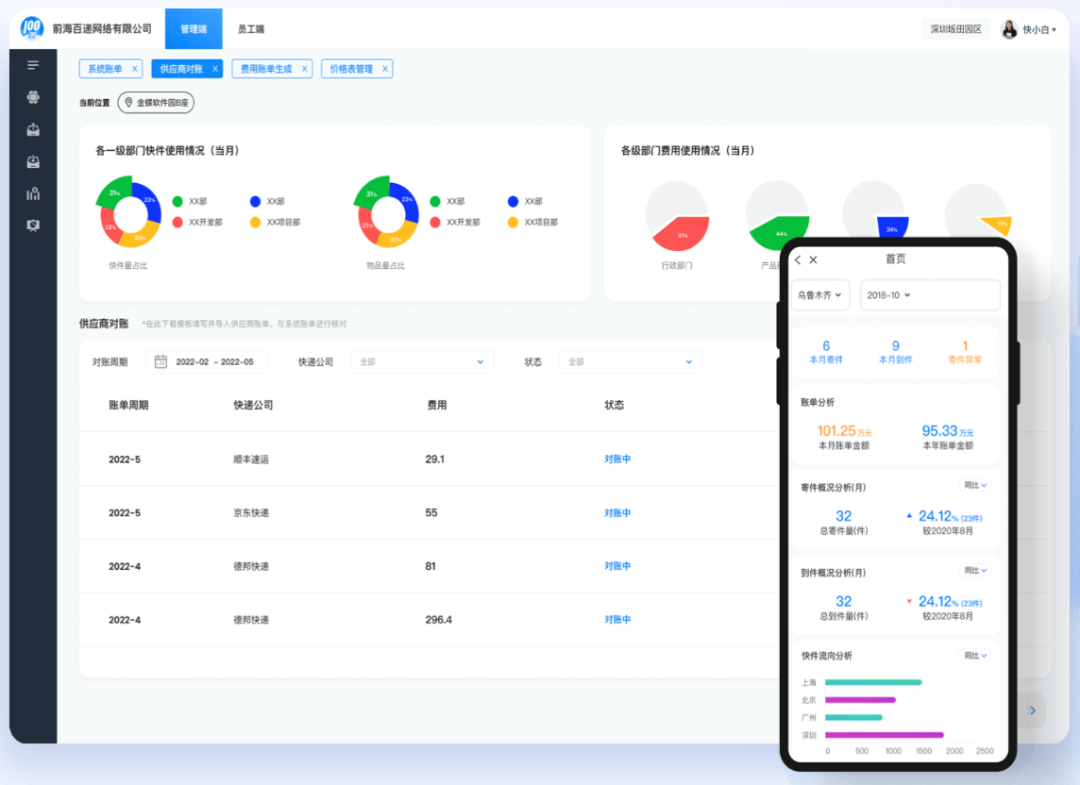
Task: Expand 同比 dropdown in 到件概况分析 section
Action: [x=975, y=571]
